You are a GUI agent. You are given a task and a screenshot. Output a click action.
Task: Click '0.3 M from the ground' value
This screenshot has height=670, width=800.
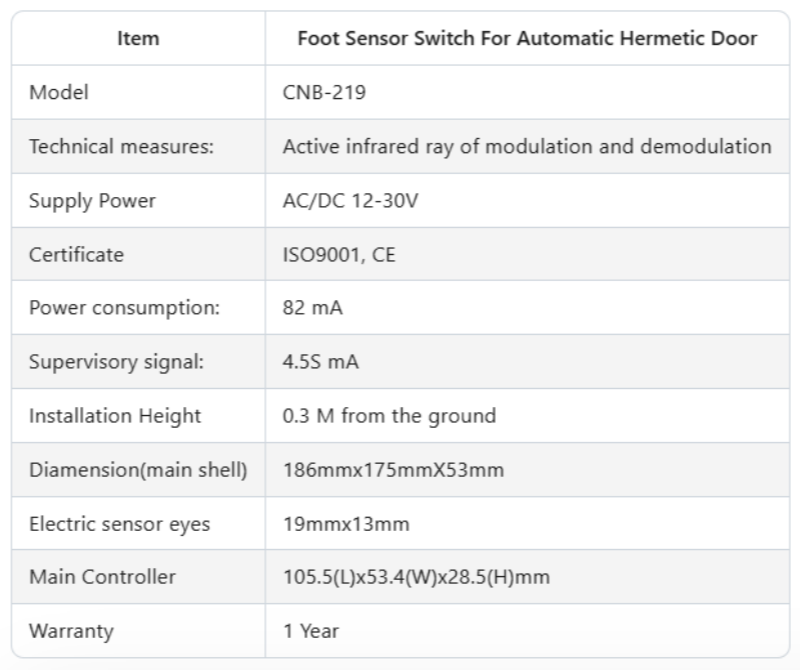389,416
